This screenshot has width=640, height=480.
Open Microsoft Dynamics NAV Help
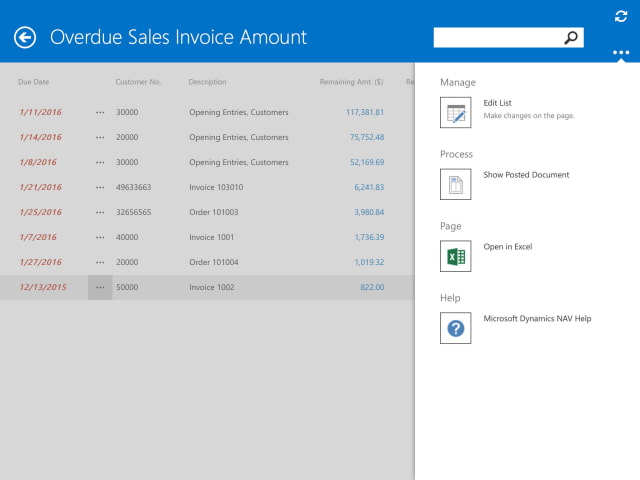coord(537,319)
